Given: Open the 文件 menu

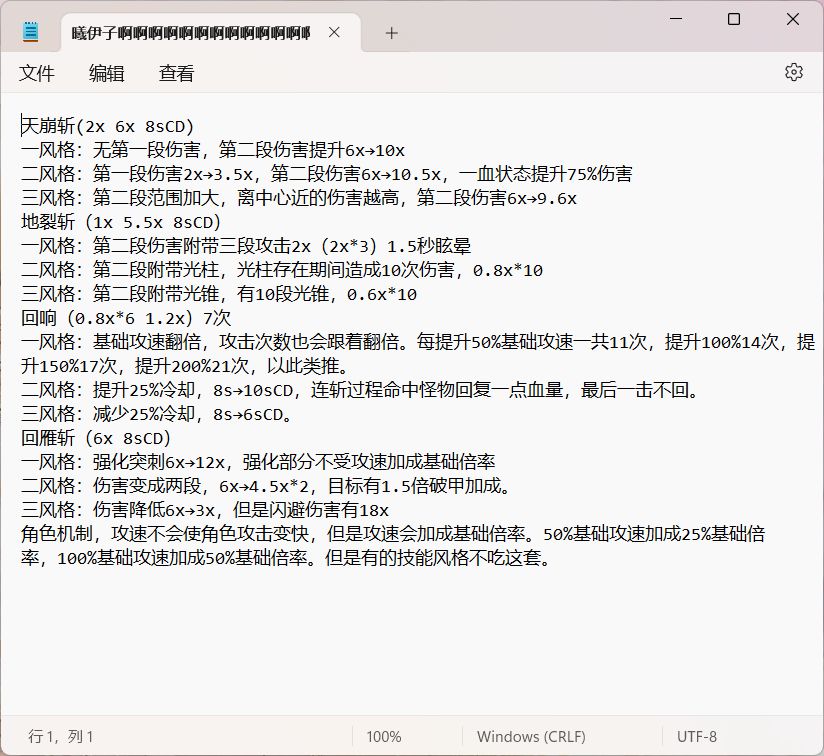Looking at the screenshot, I should [37, 73].
